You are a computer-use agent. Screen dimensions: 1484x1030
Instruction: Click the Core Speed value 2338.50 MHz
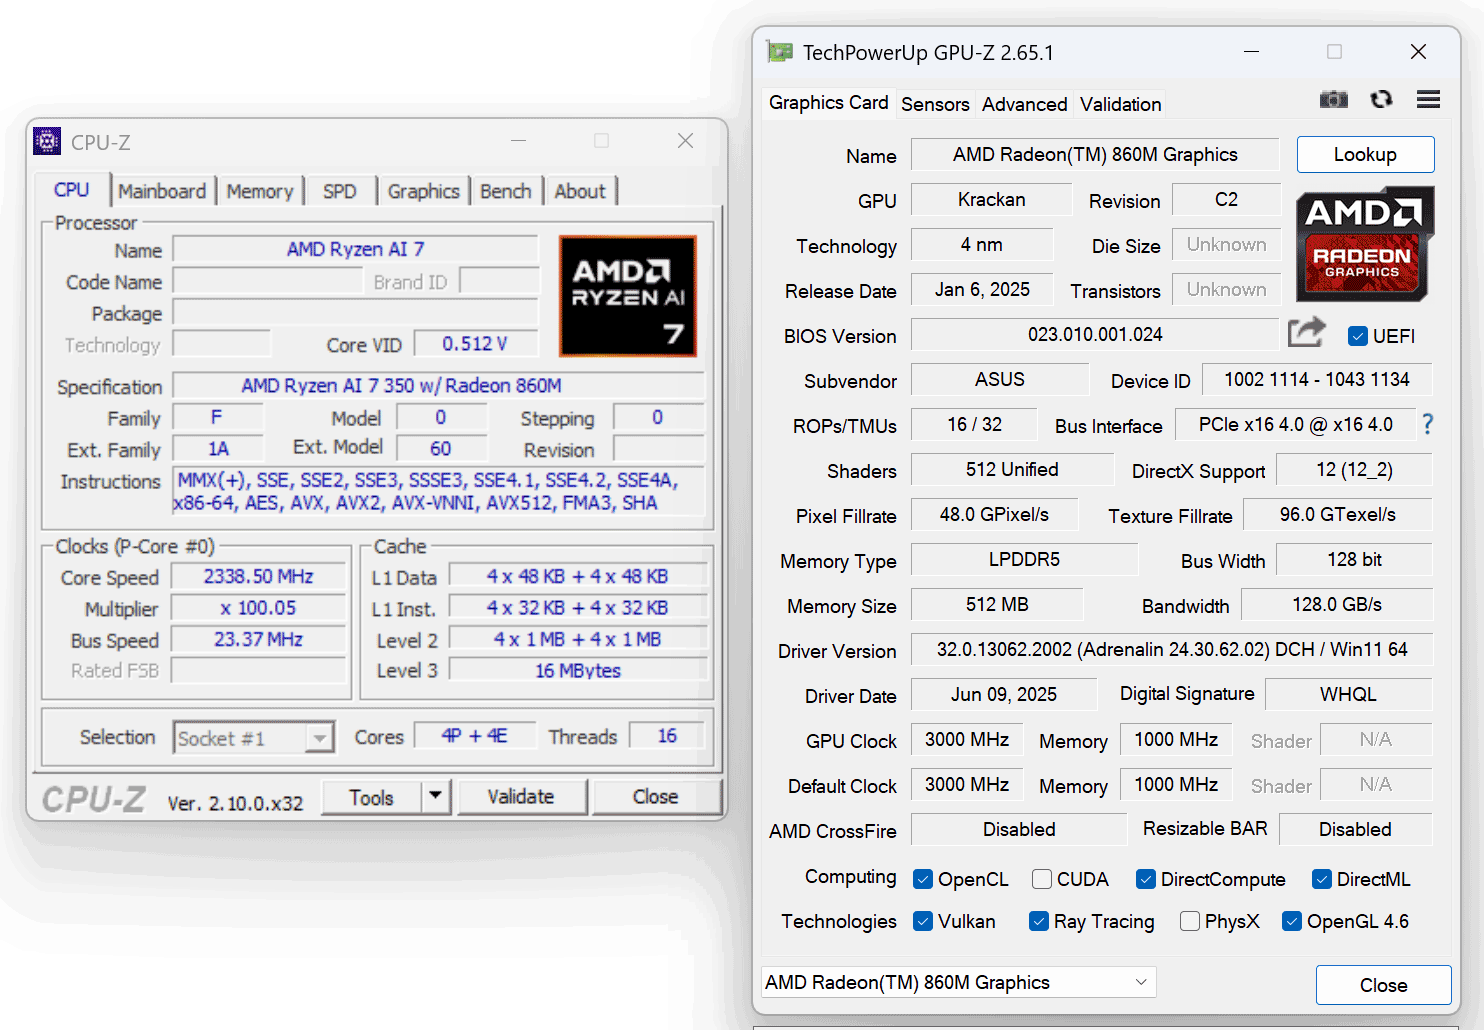click(x=258, y=576)
